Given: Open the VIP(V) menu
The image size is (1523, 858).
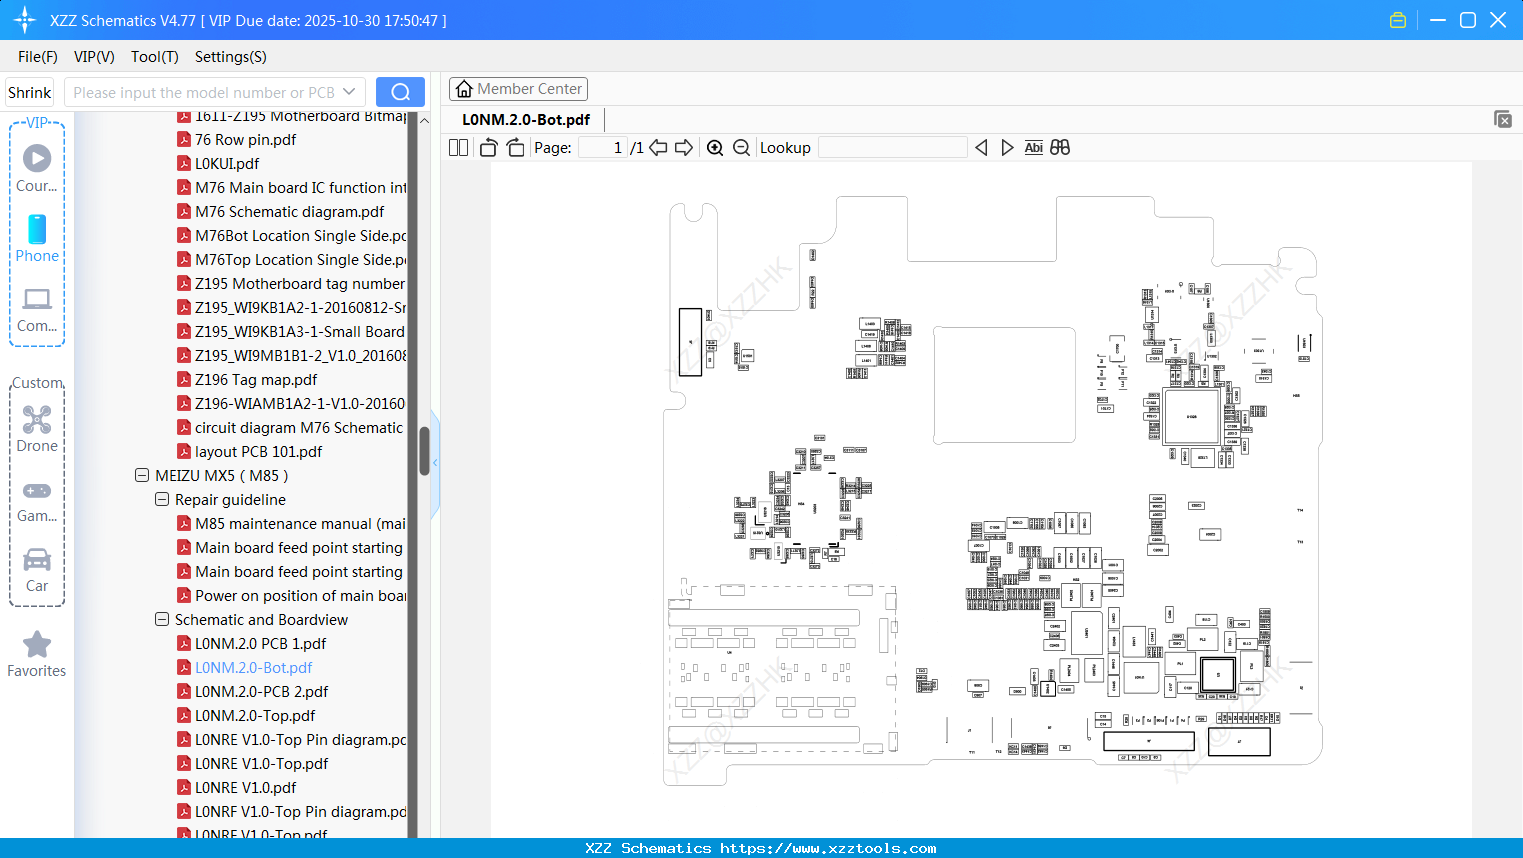Looking at the screenshot, I should (x=94, y=57).
